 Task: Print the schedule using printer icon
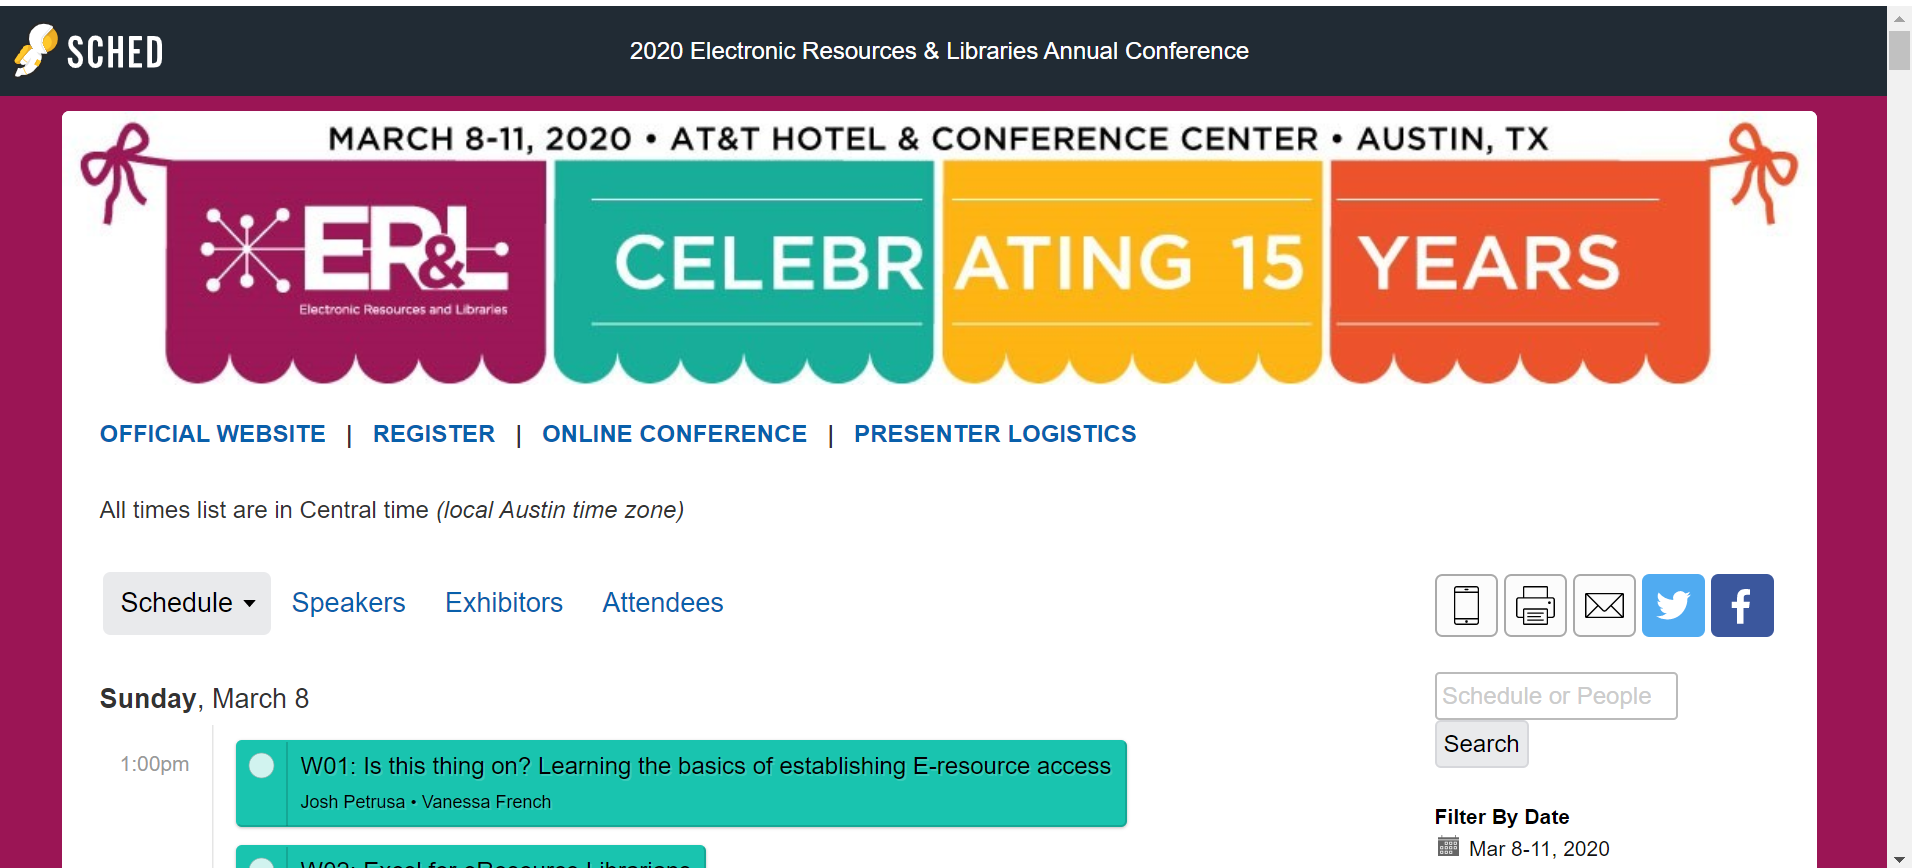pos(1535,605)
